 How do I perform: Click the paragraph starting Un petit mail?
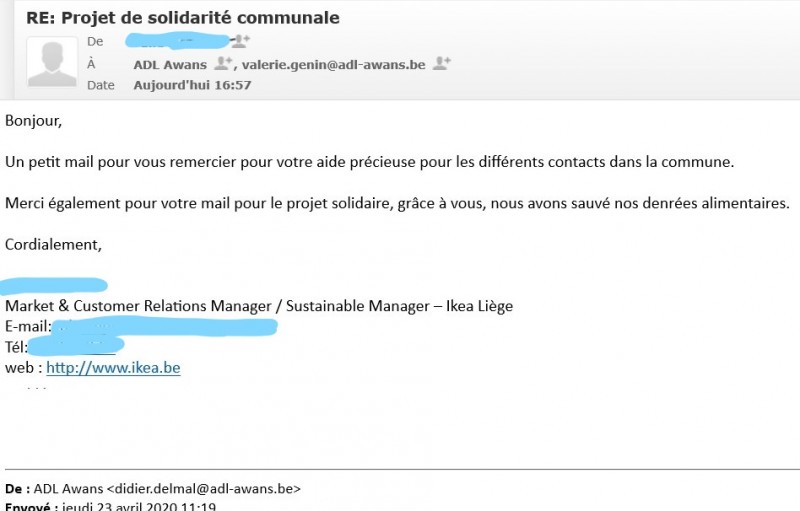pos(369,162)
